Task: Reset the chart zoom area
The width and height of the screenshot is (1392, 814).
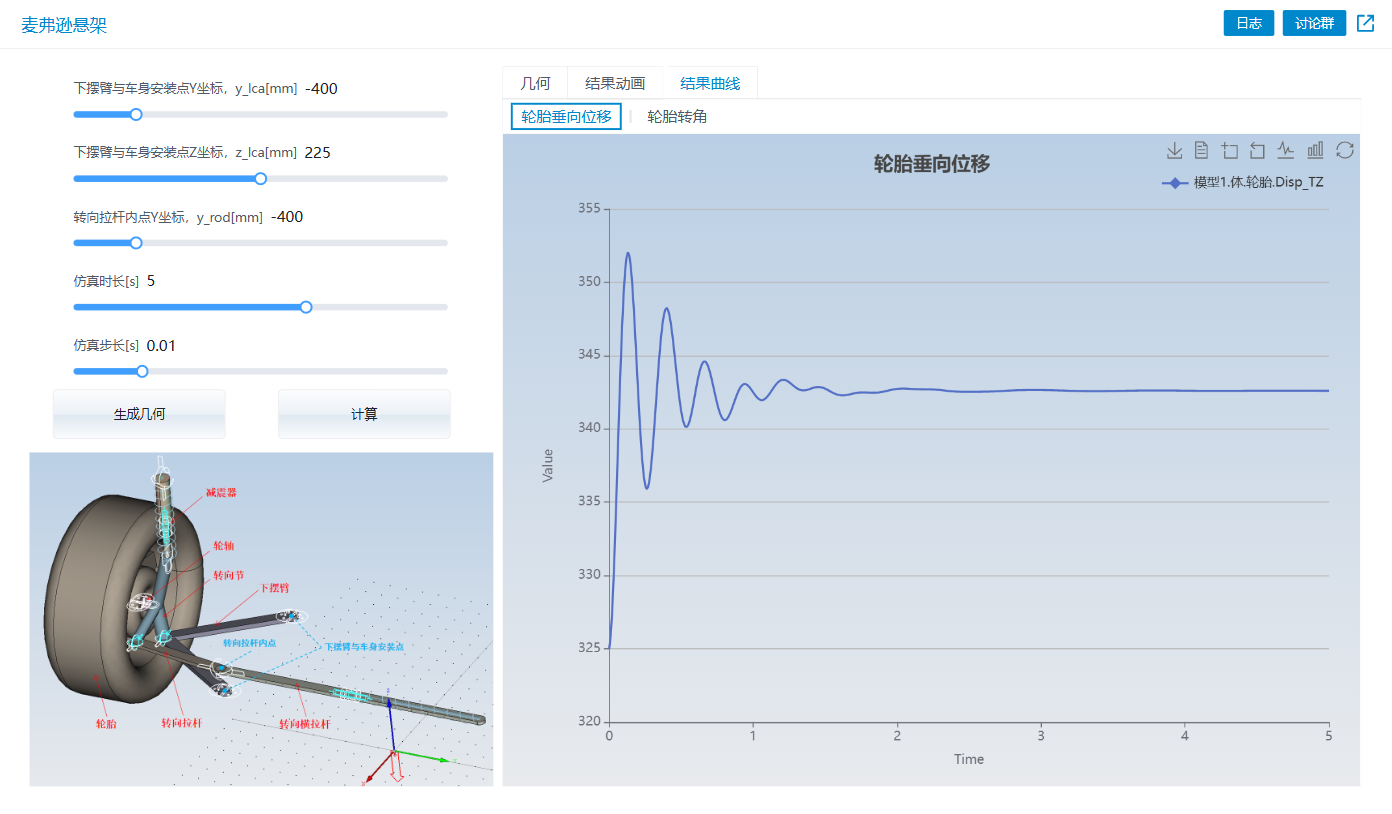Action: (1258, 150)
